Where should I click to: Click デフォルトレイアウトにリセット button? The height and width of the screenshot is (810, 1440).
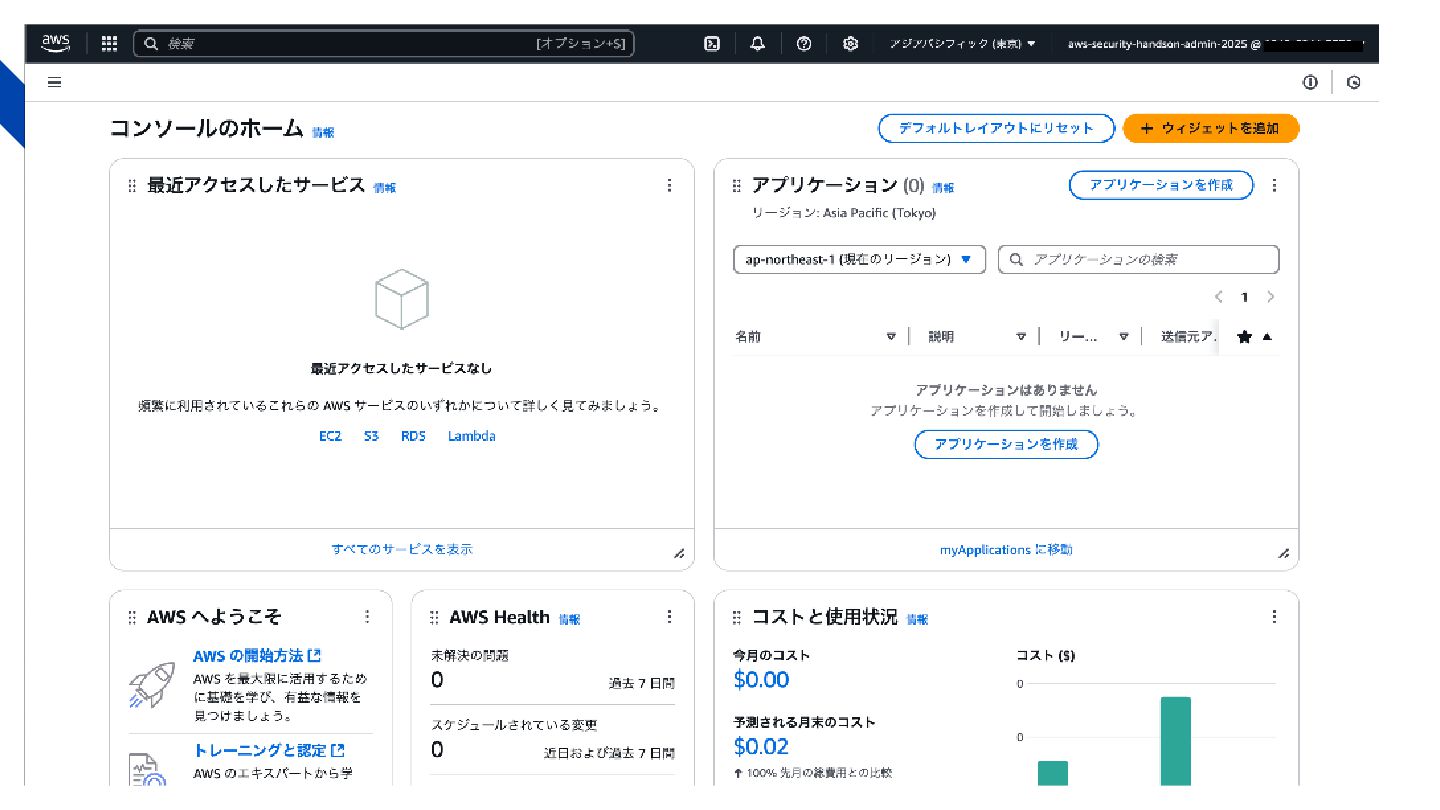(996, 128)
